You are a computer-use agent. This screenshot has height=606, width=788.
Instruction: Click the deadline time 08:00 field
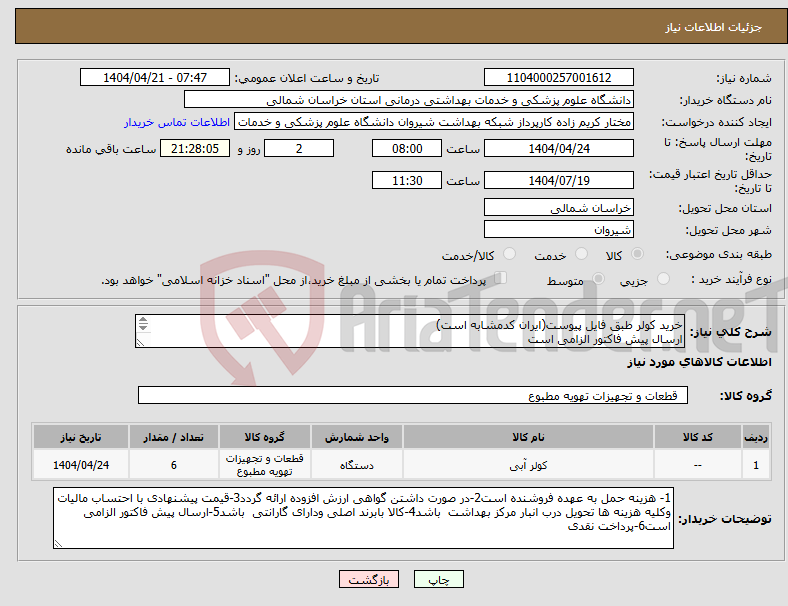(x=407, y=148)
